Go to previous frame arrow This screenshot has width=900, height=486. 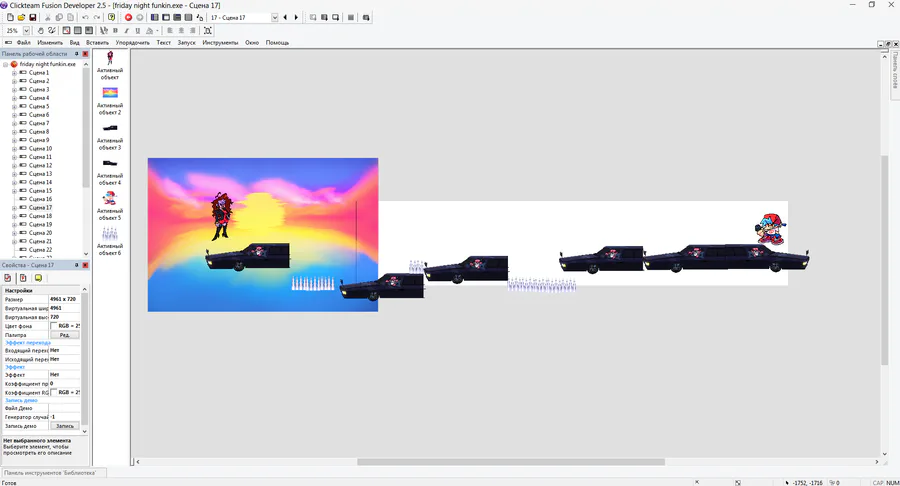click(x=285, y=18)
